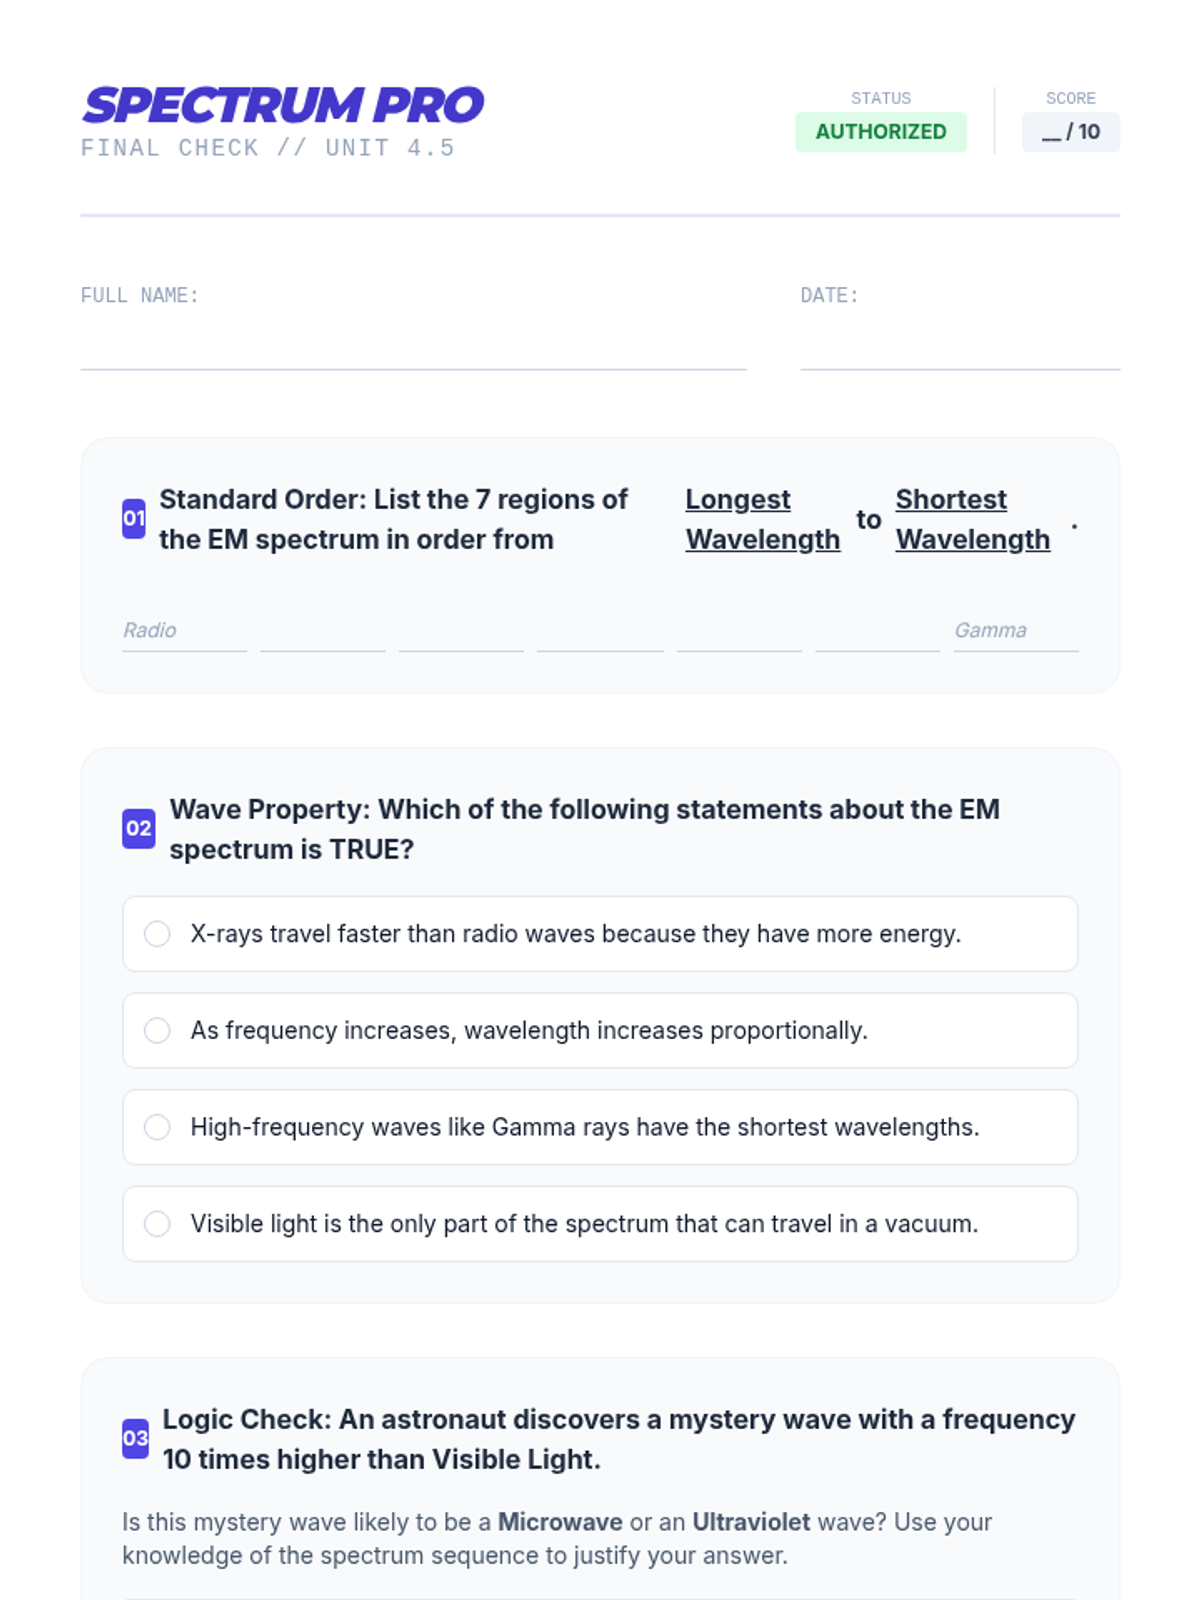
Task: Click the SPECTRUM PRO logo
Action: coord(283,105)
